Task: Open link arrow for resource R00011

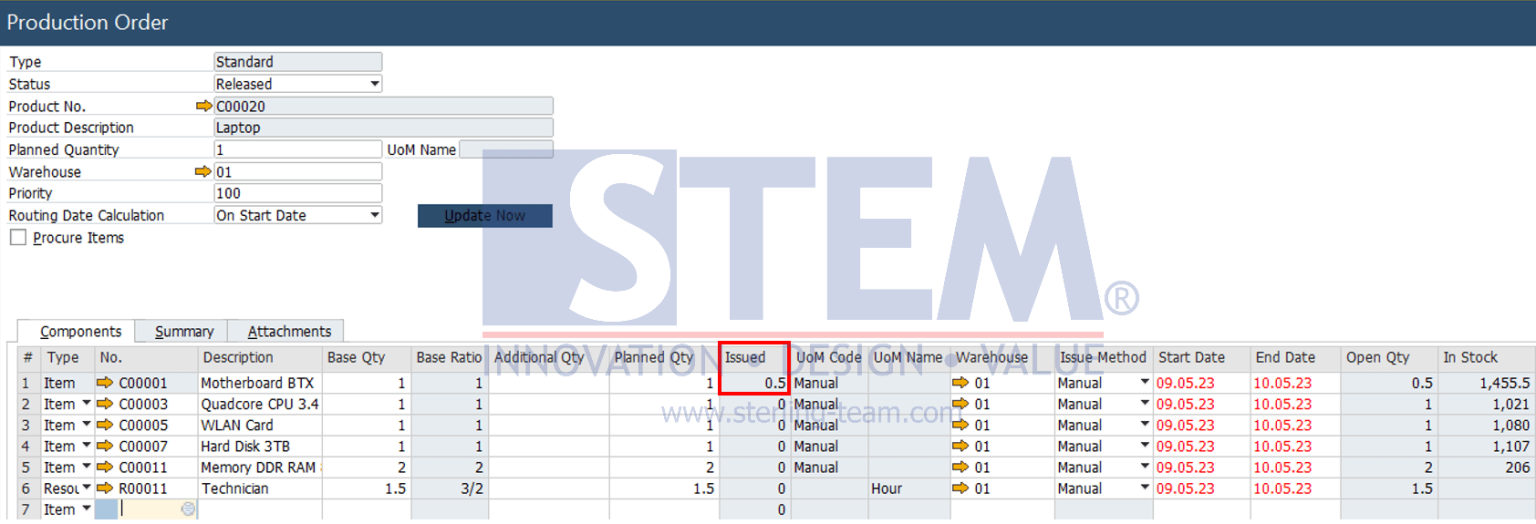Action: click(105, 488)
